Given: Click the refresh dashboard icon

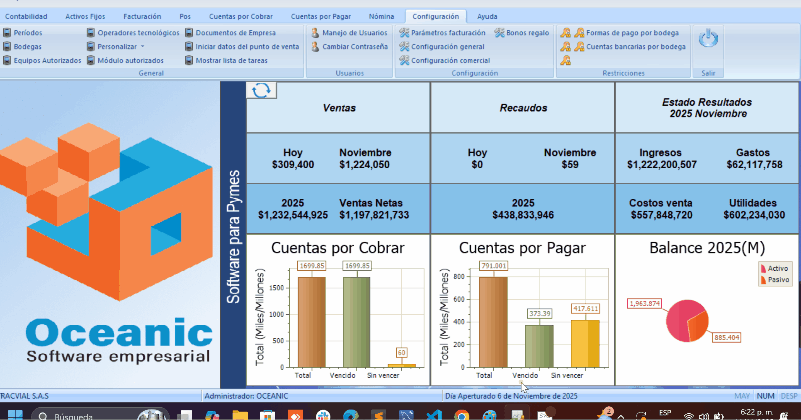Looking at the screenshot, I should pos(261,91).
